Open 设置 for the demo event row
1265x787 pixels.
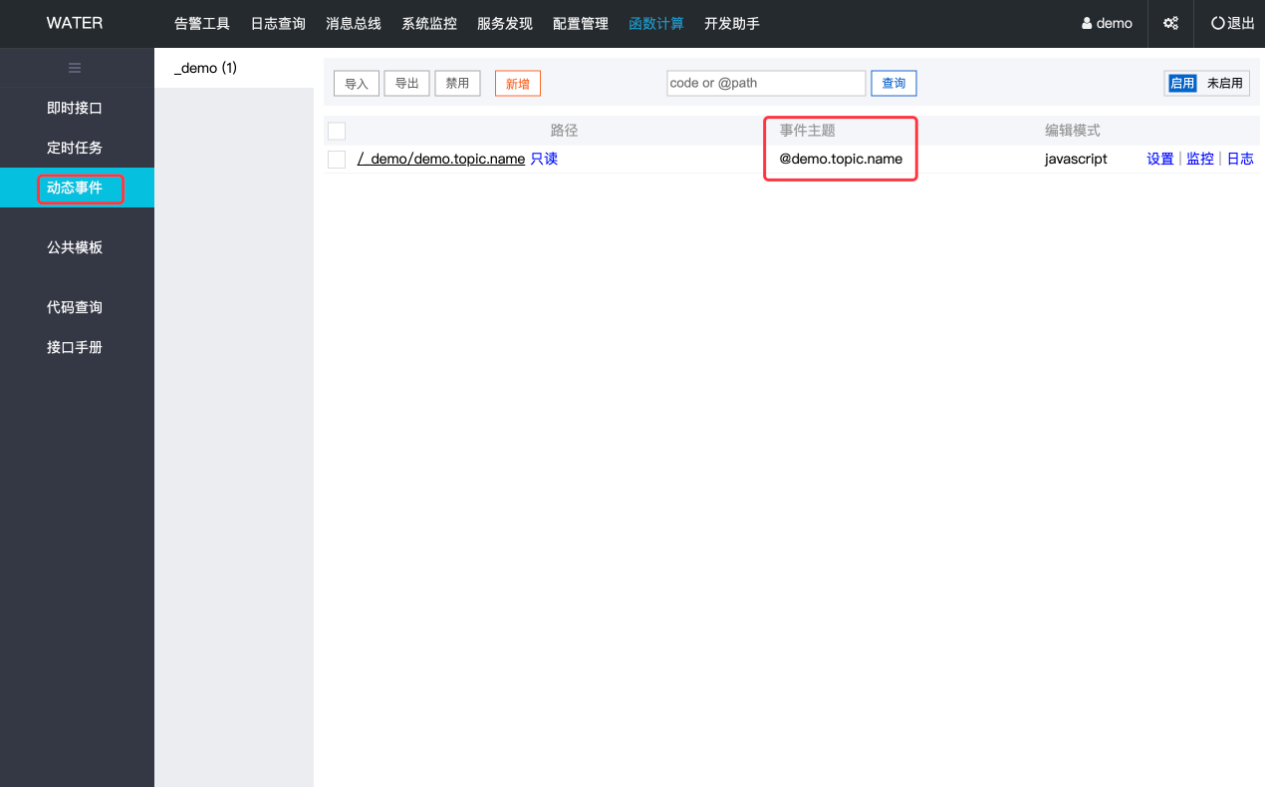[x=1160, y=159]
